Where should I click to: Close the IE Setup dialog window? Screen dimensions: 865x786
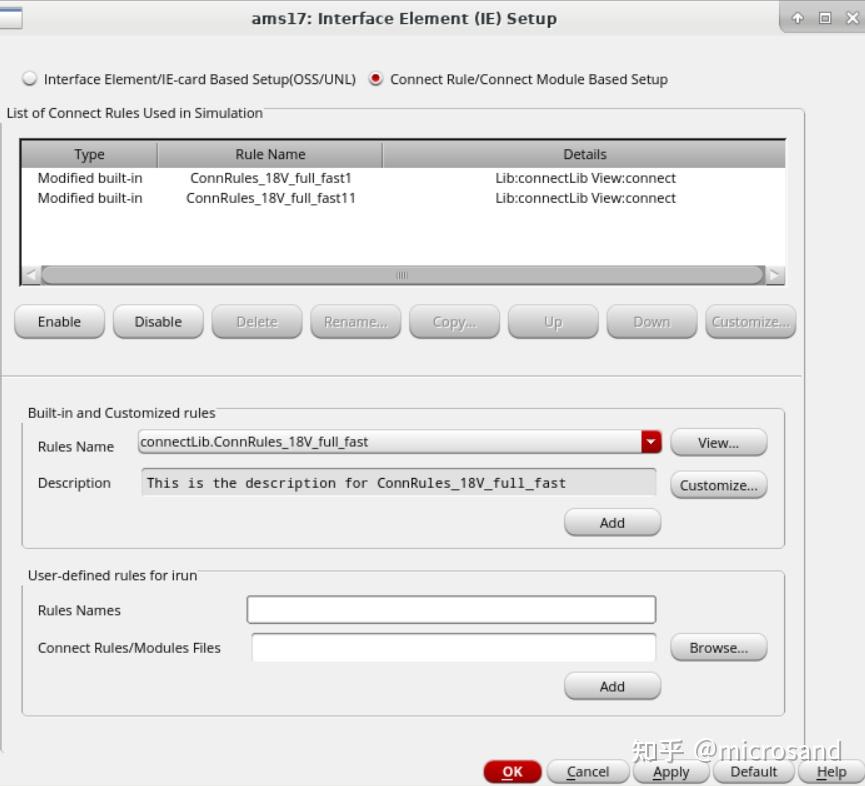(852, 18)
